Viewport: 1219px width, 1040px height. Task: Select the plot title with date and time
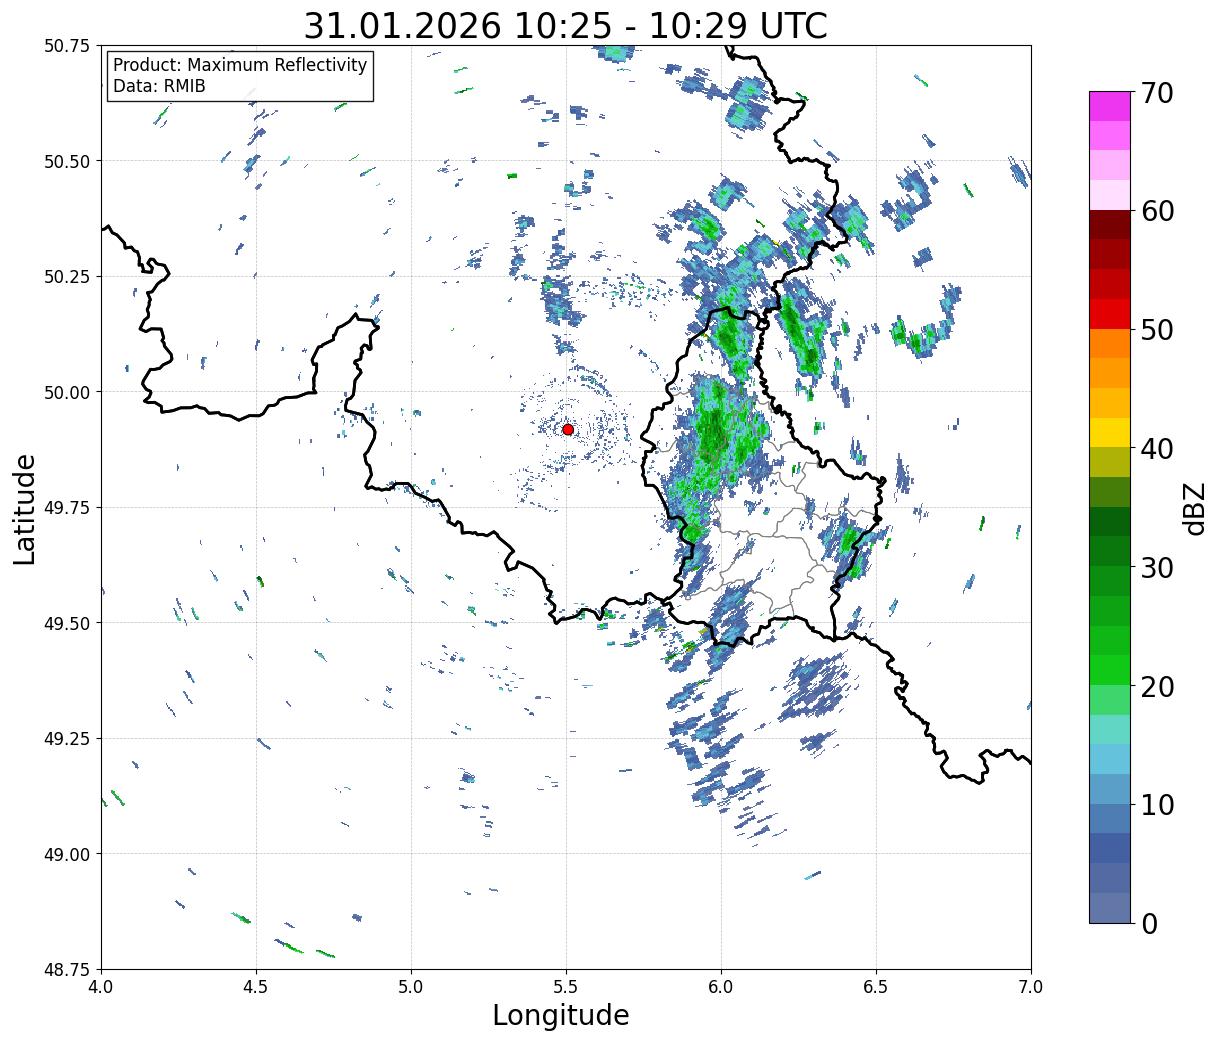tap(565, 25)
